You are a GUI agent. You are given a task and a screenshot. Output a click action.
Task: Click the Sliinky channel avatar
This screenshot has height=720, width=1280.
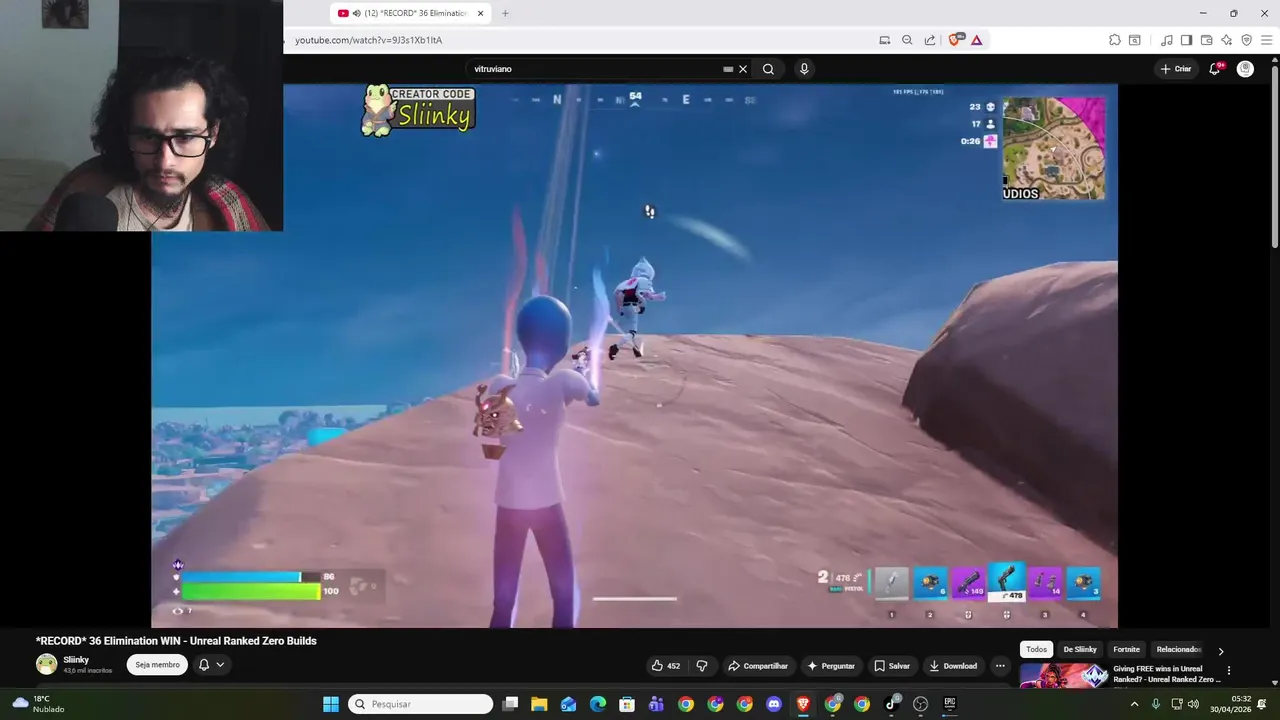click(x=46, y=664)
